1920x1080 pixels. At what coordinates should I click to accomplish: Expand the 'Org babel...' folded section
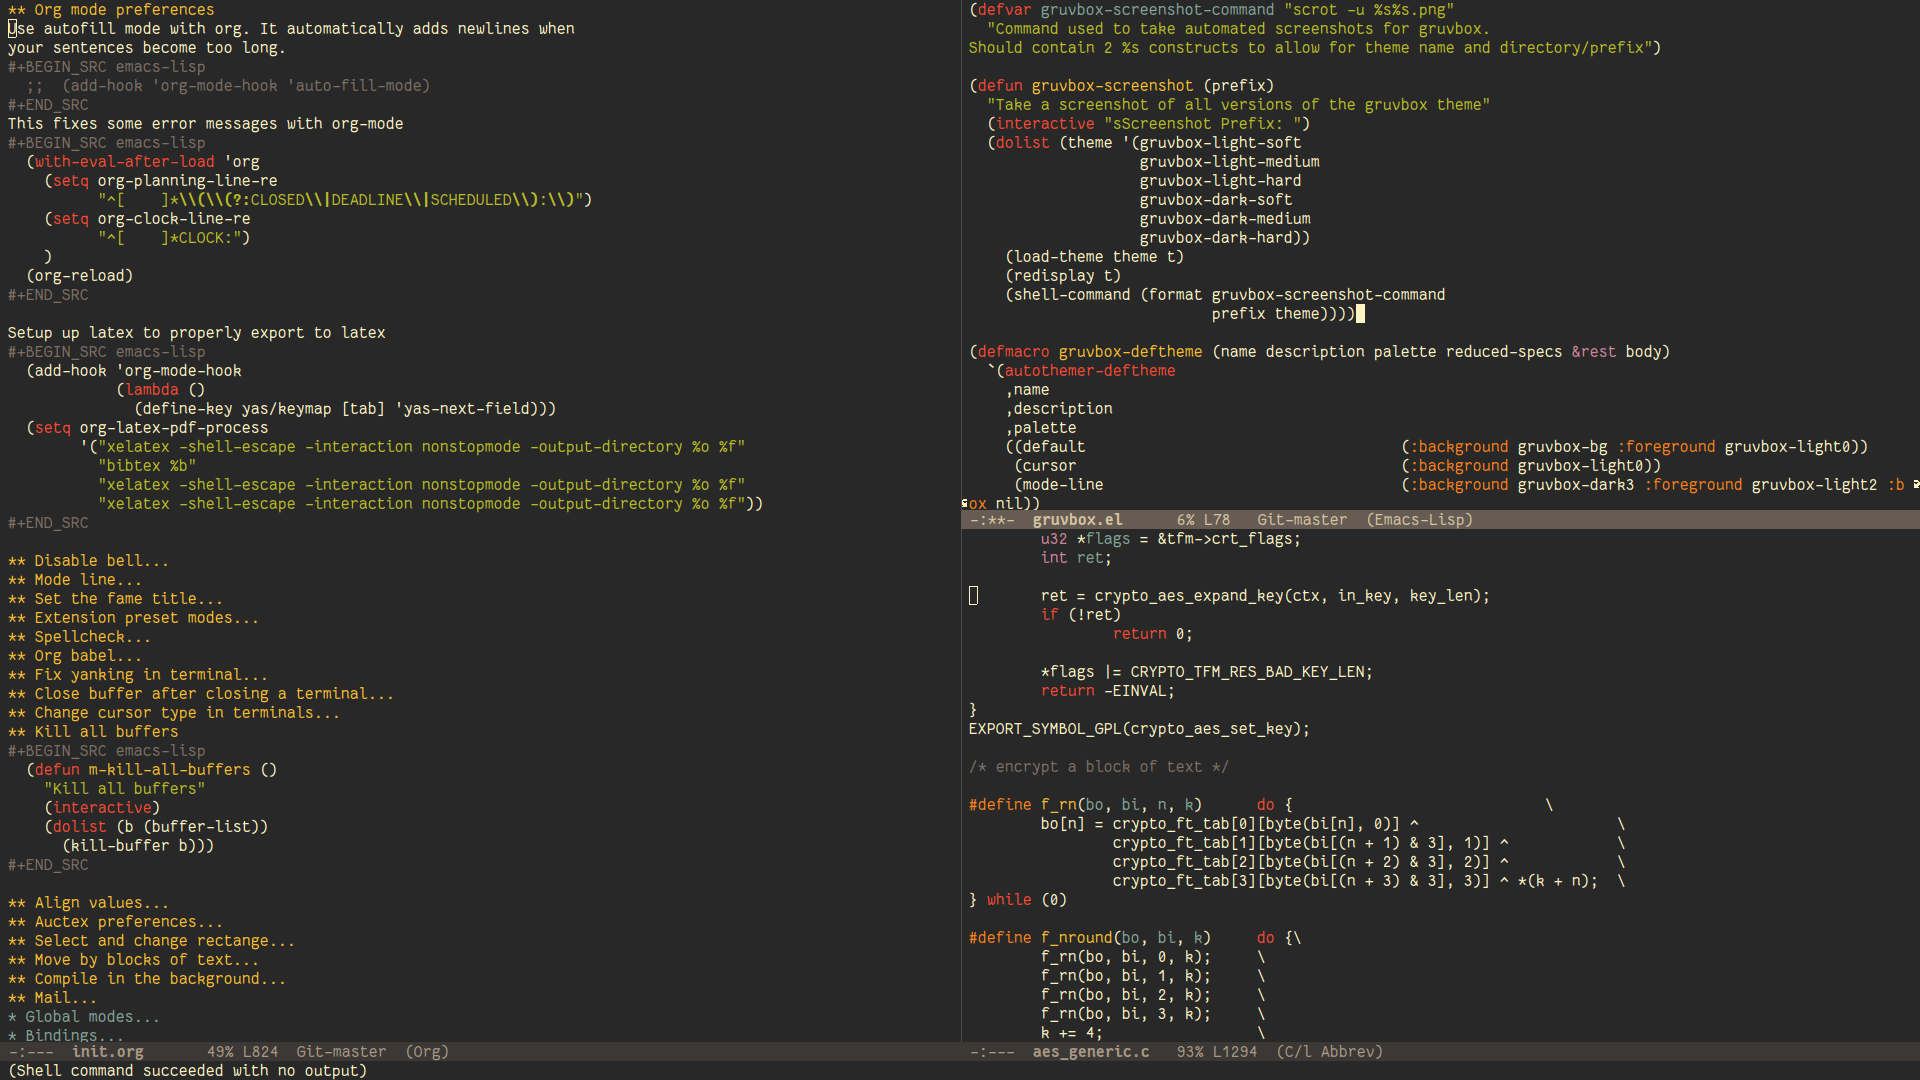pyautogui.click(x=87, y=656)
